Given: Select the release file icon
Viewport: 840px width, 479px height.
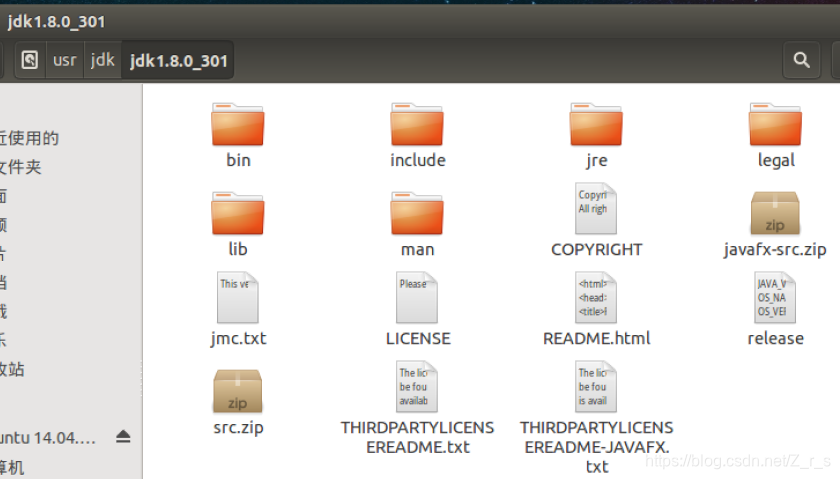Looking at the screenshot, I should [x=775, y=297].
